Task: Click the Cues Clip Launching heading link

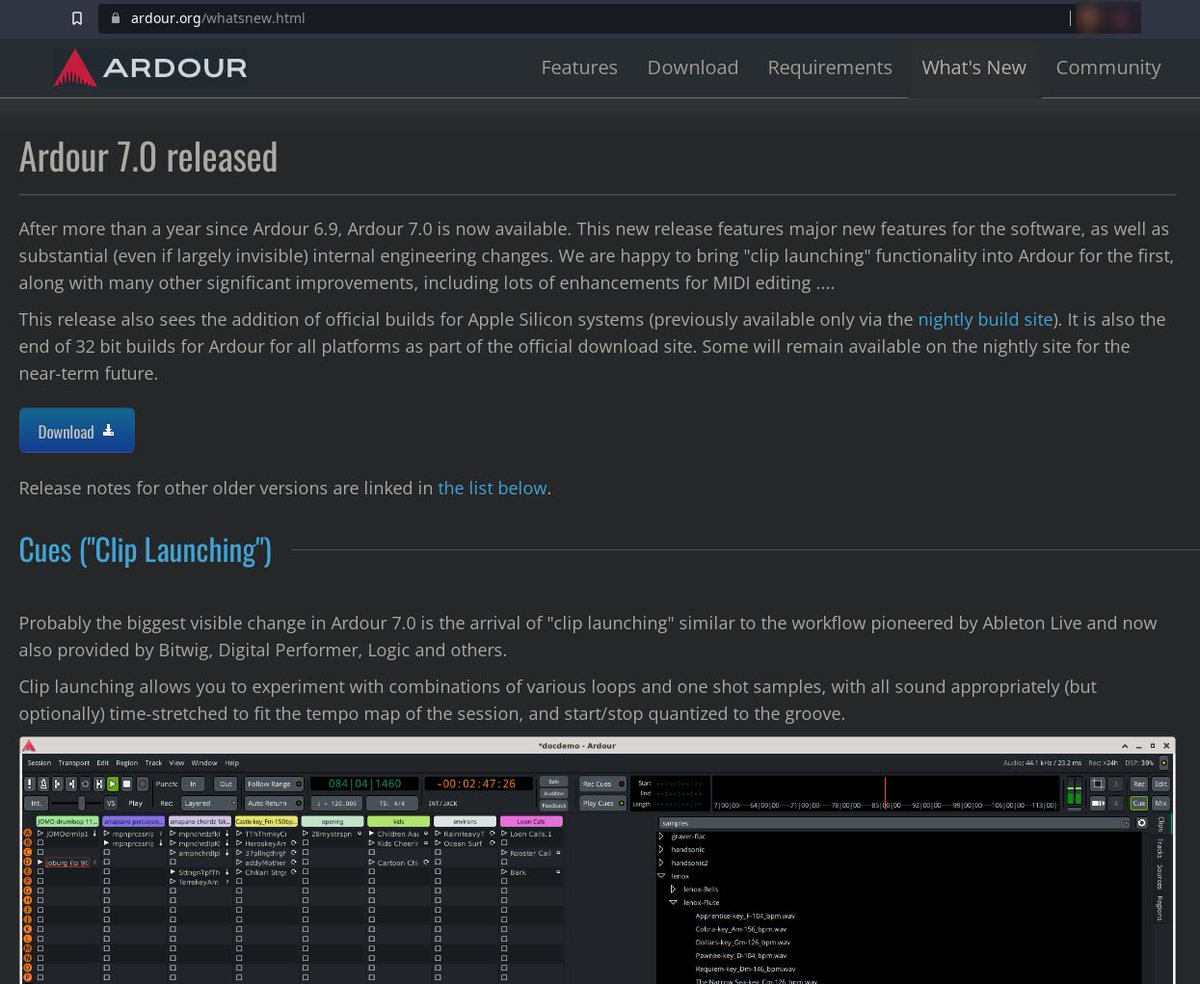Action: point(145,550)
